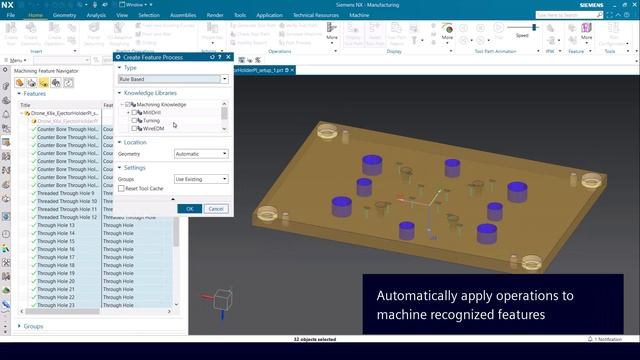
Task: Click the second icon in the navigator toolbar
Action: [x=31, y=83]
